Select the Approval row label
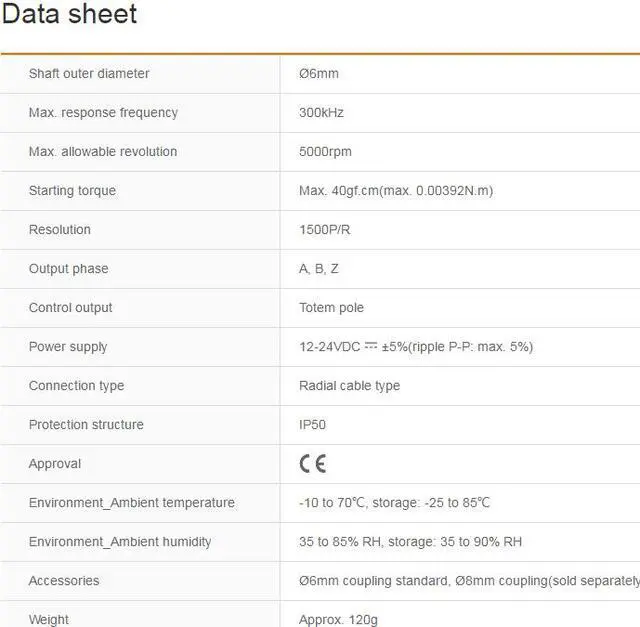Viewport: 640px width, 627px height. coord(55,464)
